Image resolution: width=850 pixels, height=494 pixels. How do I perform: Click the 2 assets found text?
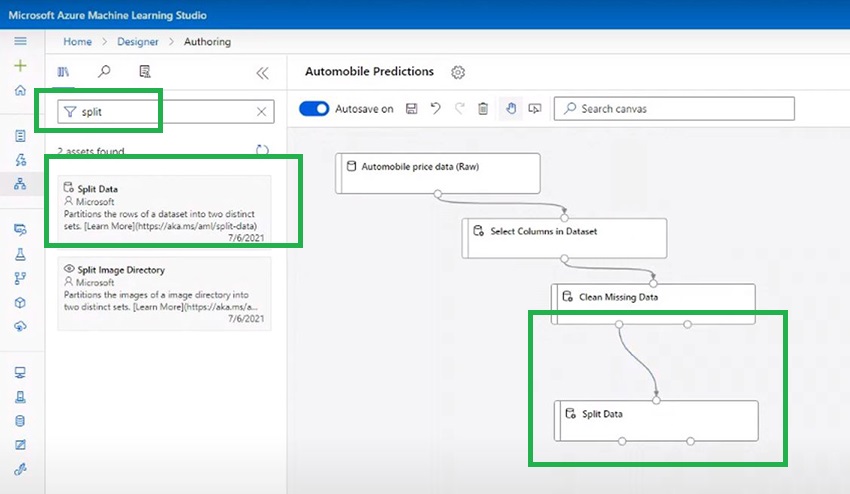[91, 151]
